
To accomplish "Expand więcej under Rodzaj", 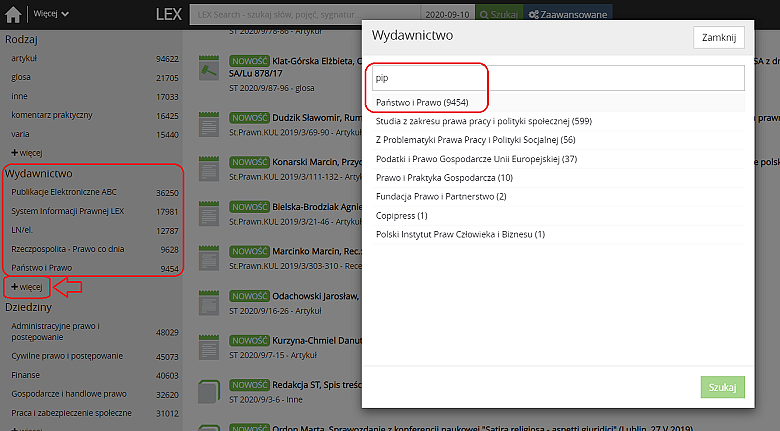I will pyautogui.click(x=27, y=153).
